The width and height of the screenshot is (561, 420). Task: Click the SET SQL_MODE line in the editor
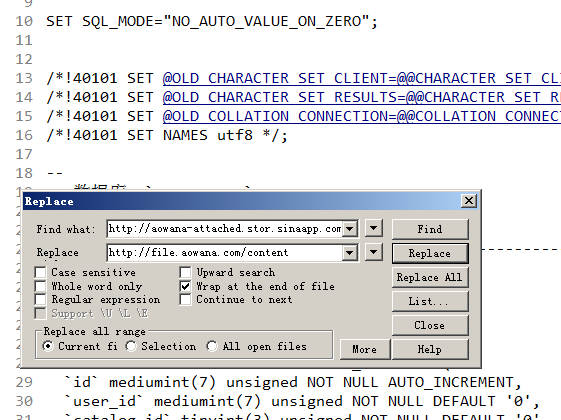pyautogui.click(x=211, y=21)
